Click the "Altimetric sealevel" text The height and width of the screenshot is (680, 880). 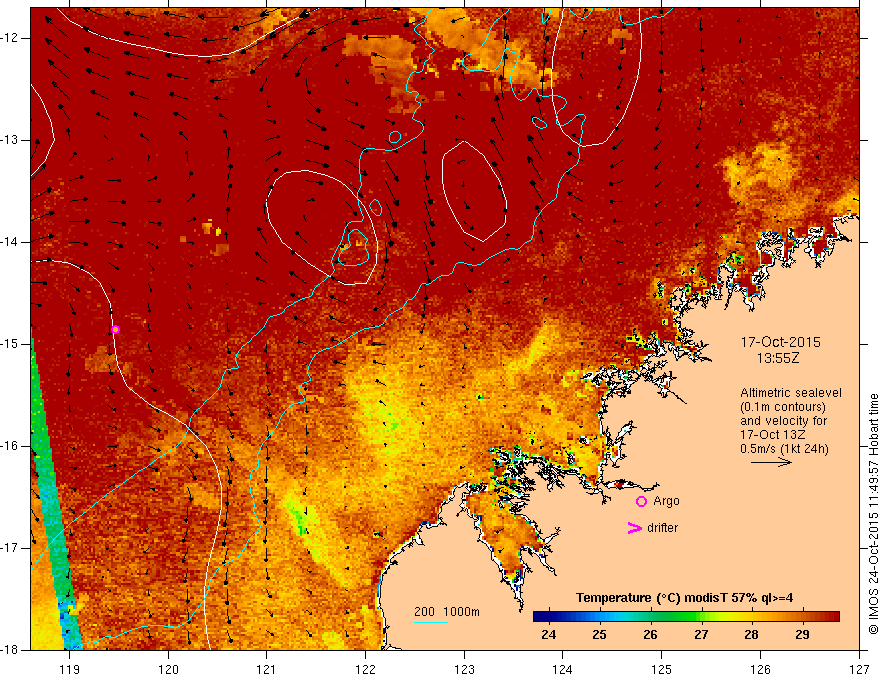click(x=791, y=393)
